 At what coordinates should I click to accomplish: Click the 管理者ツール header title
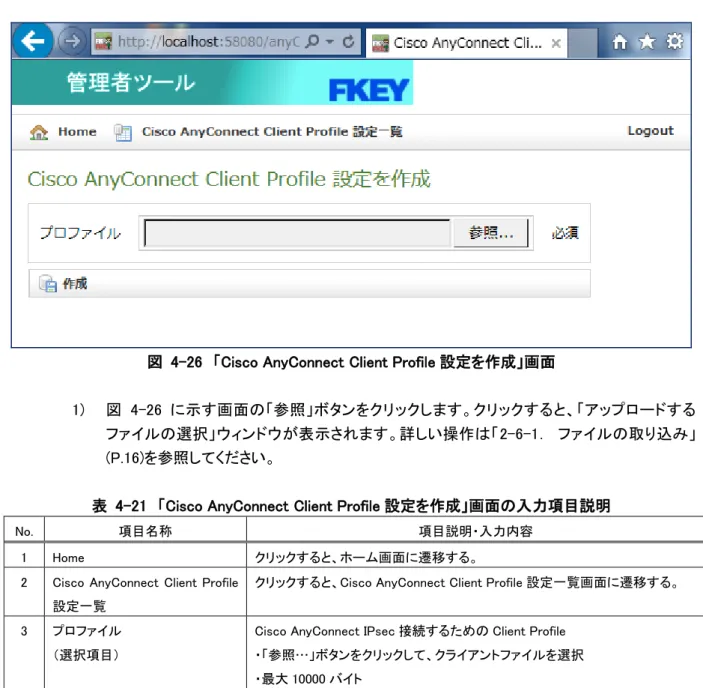click(x=131, y=83)
